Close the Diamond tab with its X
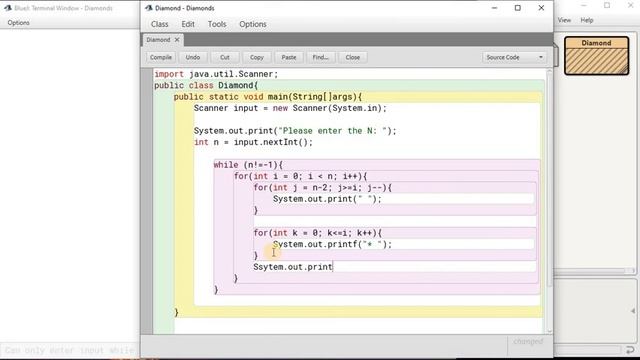640x360 pixels. point(177,40)
